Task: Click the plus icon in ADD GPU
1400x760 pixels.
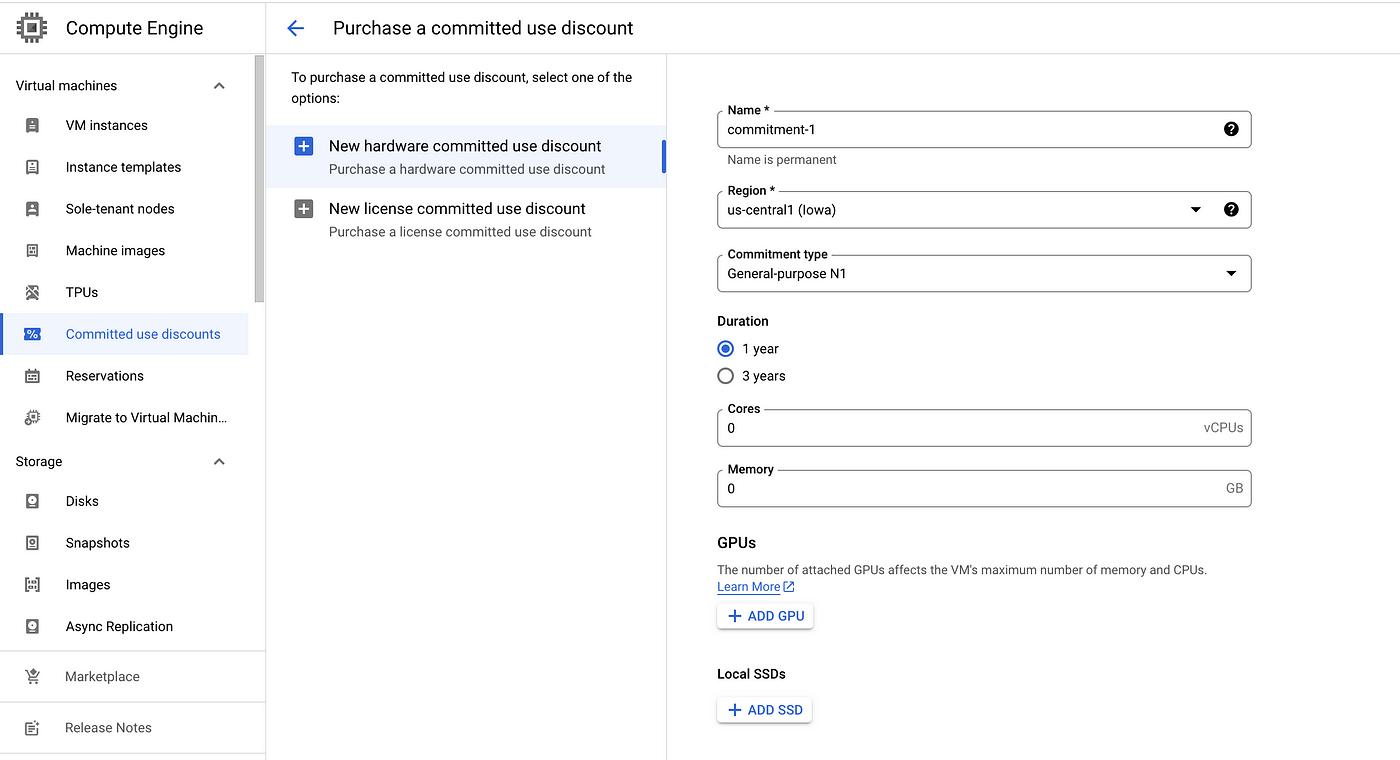Action: tap(735, 616)
